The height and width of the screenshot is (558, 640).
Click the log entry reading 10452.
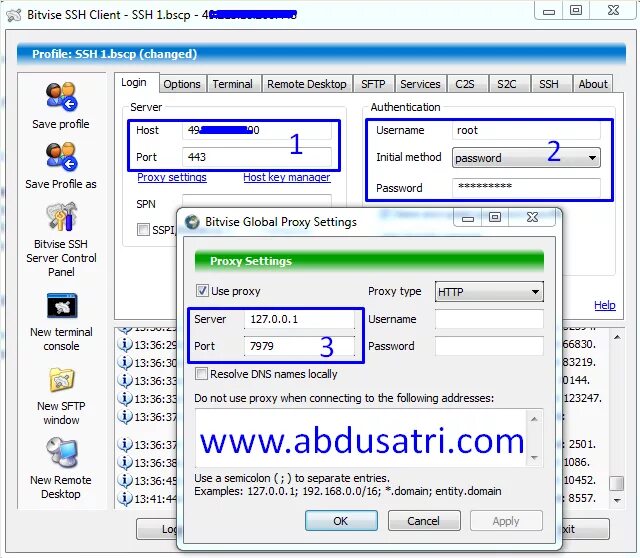[x=580, y=480]
